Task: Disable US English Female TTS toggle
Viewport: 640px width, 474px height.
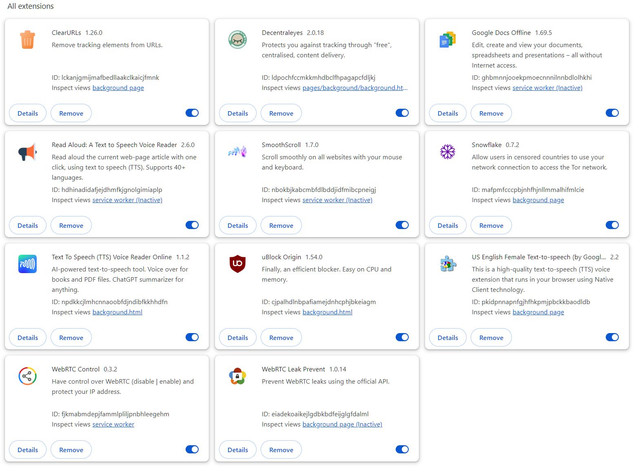Action: 612,337
